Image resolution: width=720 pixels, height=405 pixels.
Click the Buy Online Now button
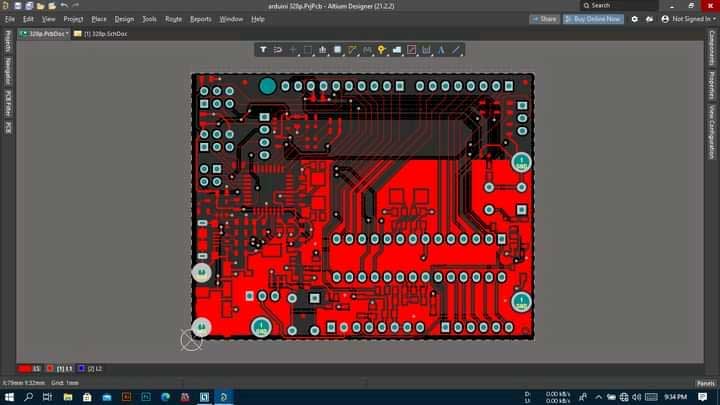(x=595, y=19)
